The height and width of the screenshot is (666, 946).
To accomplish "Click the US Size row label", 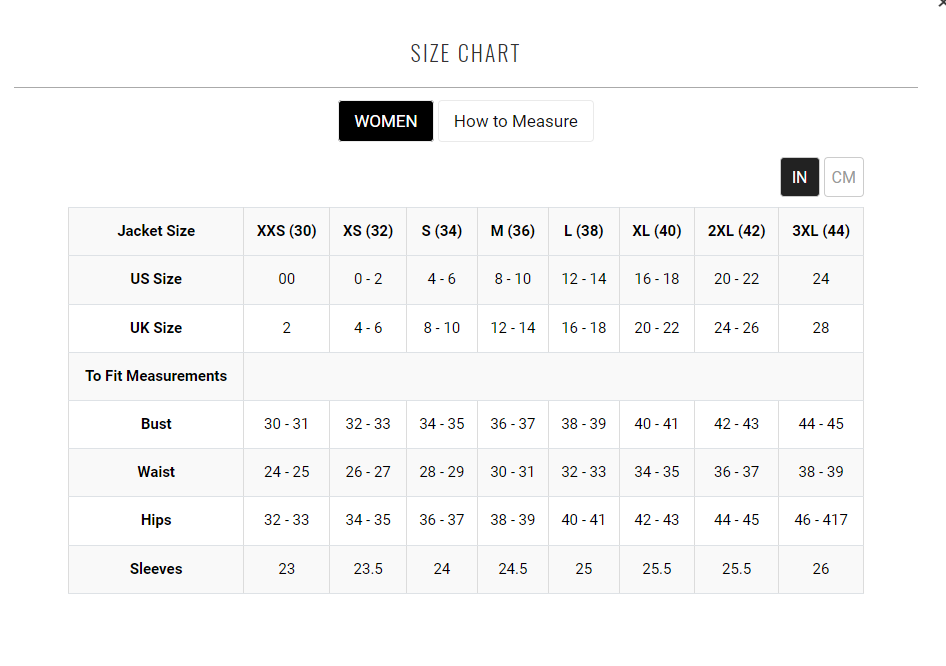I will pyautogui.click(x=156, y=279).
